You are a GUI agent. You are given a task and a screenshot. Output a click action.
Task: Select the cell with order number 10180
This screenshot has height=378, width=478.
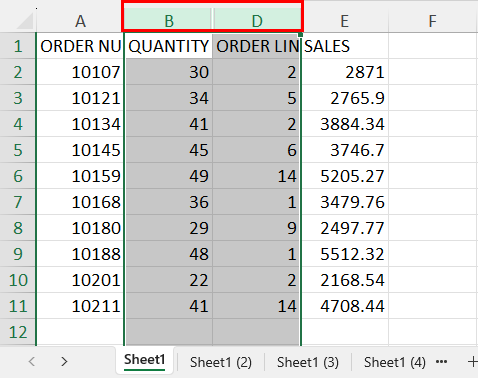pyautogui.click(x=80, y=228)
